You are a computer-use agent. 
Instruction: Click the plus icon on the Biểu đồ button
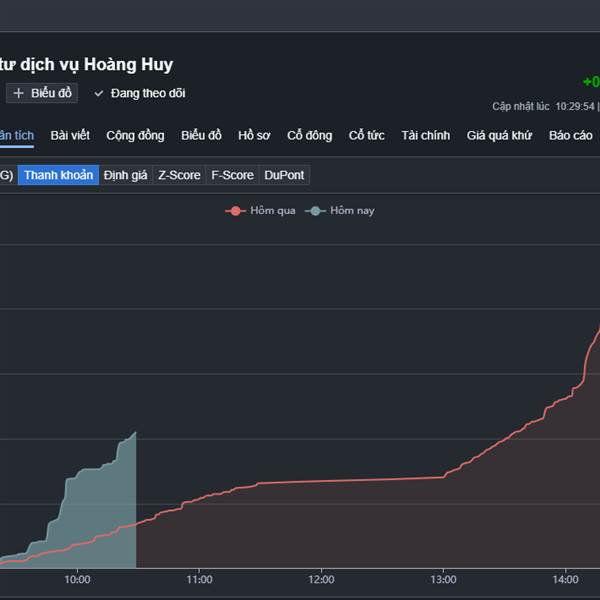pos(19,93)
